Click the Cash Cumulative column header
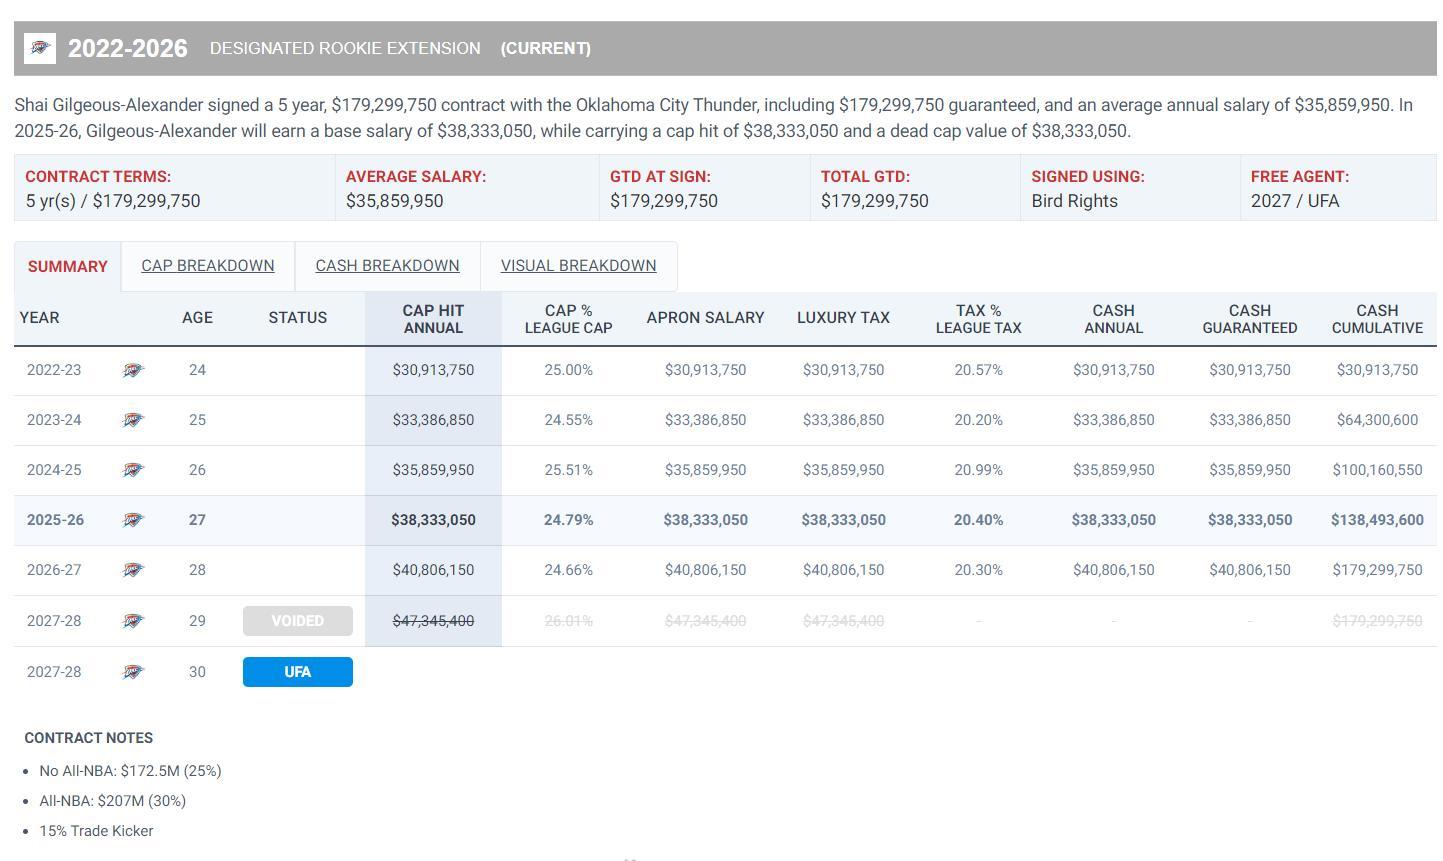1443x861 pixels. point(1376,319)
